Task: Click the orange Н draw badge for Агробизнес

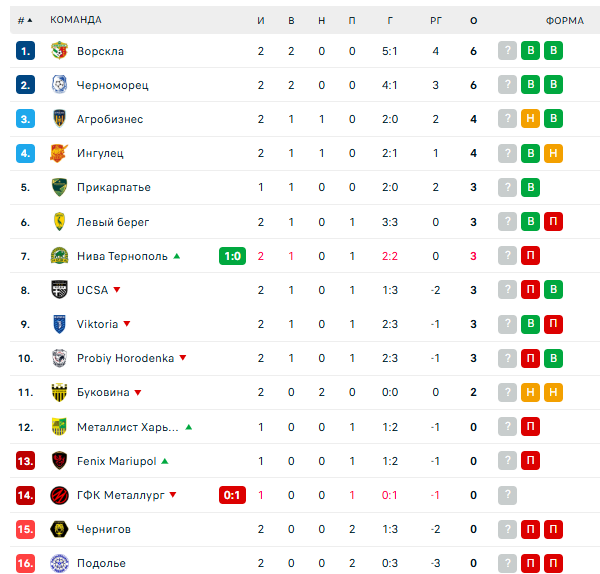Action: tap(531, 119)
